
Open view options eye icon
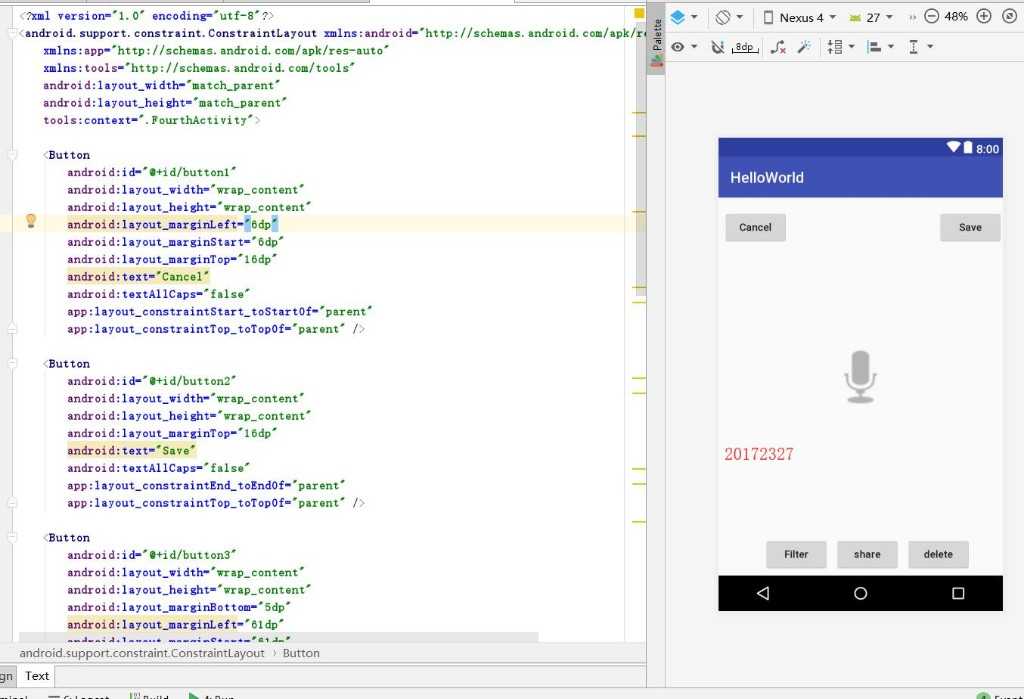pyautogui.click(x=678, y=47)
